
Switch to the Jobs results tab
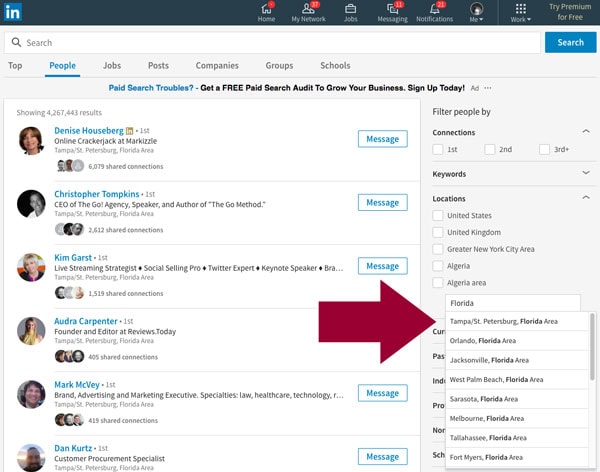(x=112, y=65)
